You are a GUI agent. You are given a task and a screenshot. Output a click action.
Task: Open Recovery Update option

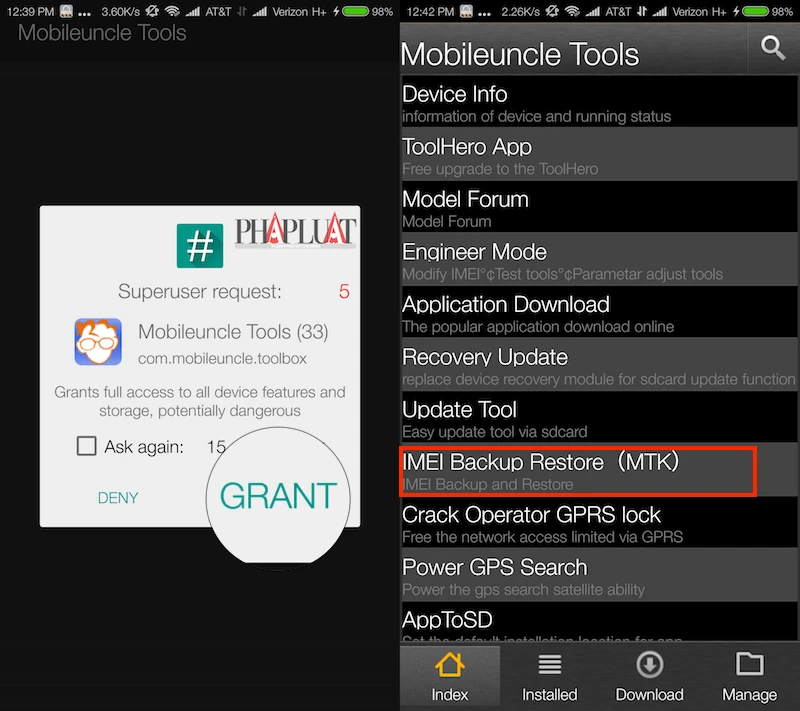598,367
